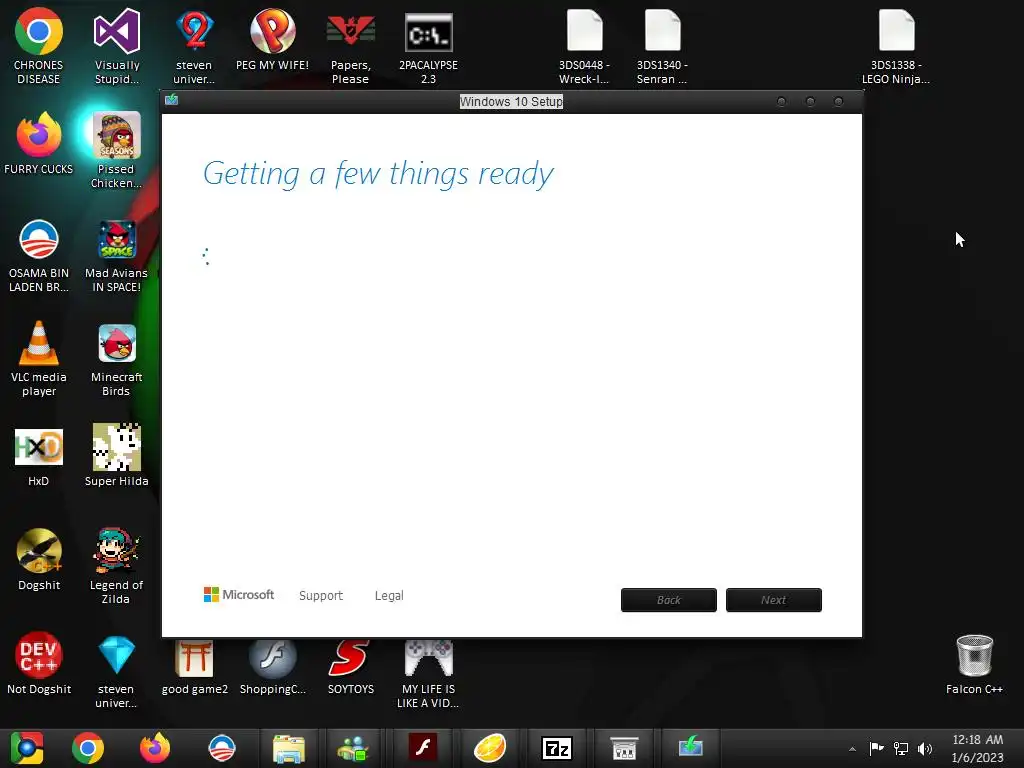Open the diamond steven univer... icon near SOYTOYS row
Screen dimensions: 1024x768
point(117,655)
